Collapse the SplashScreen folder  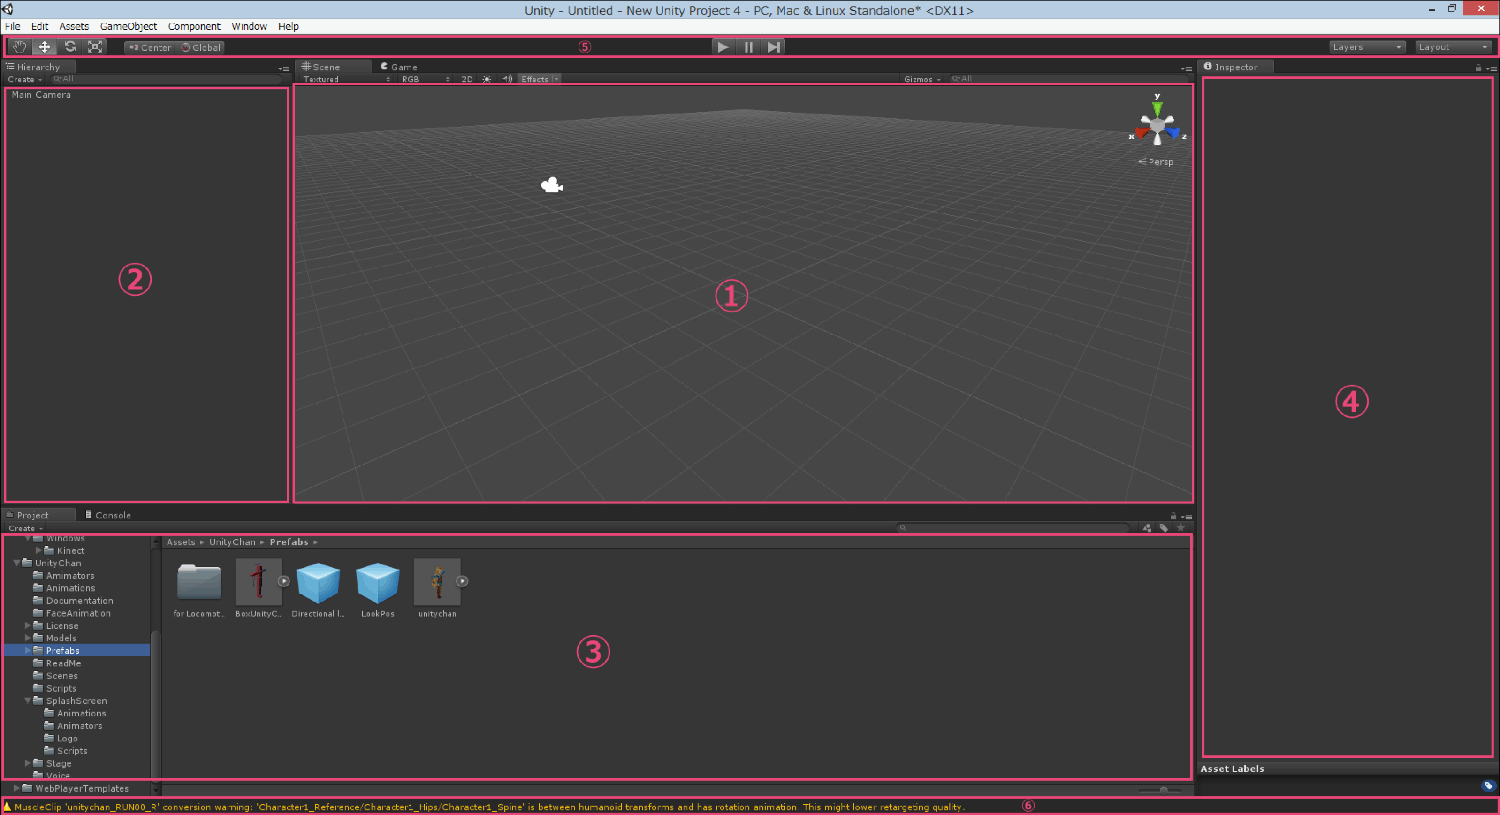coord(28,701)
